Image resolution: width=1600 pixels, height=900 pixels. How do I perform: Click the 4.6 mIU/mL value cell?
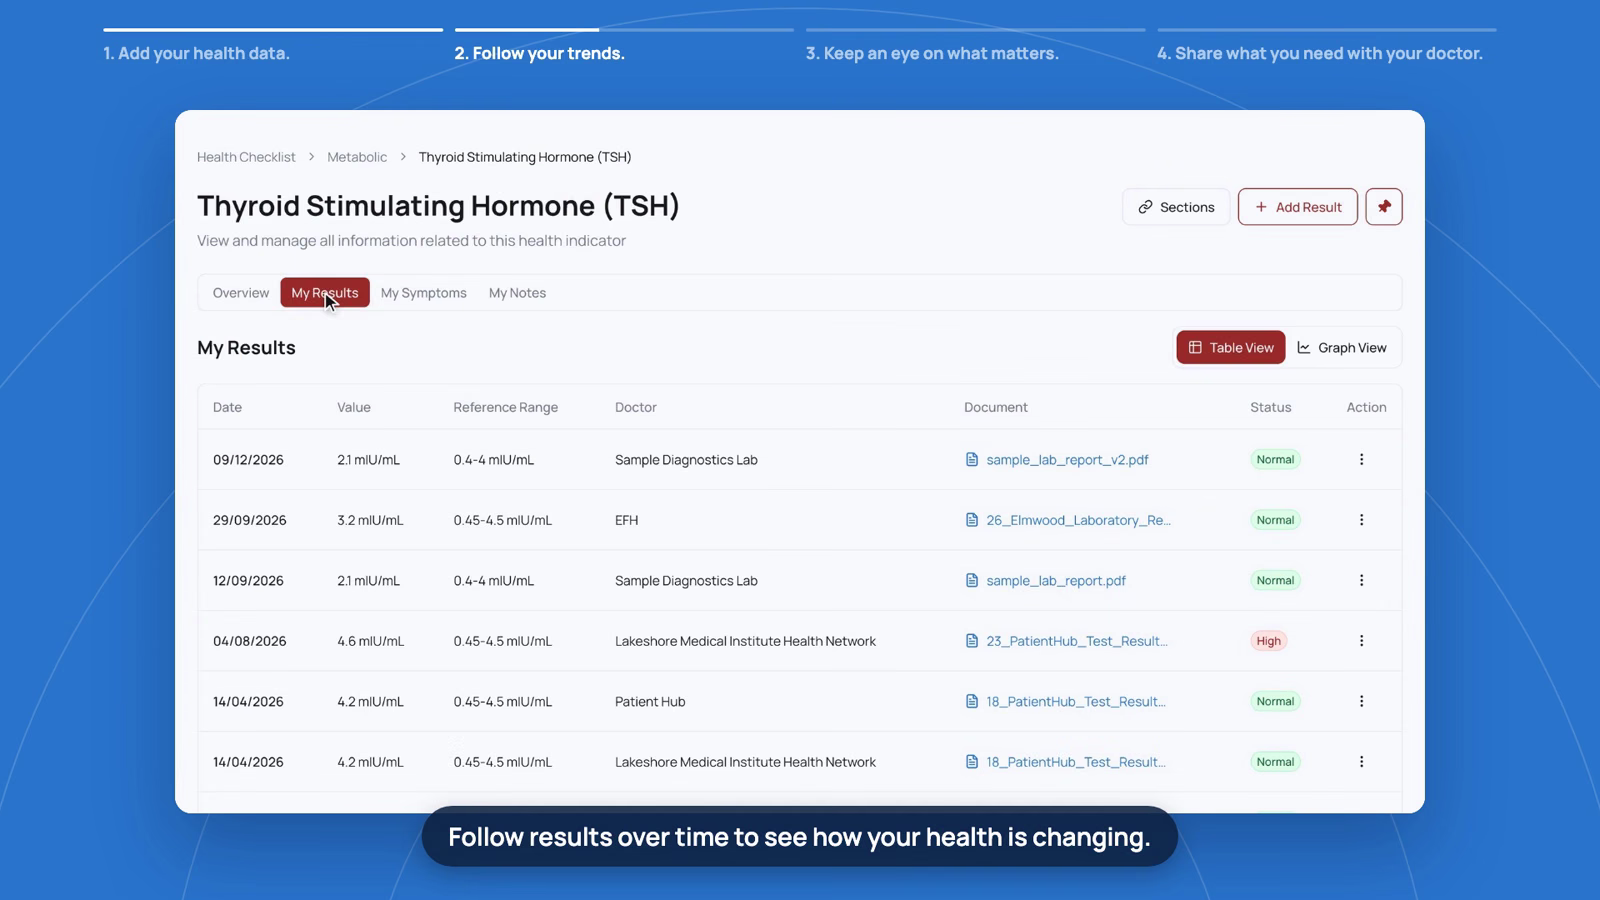(370, 641)
